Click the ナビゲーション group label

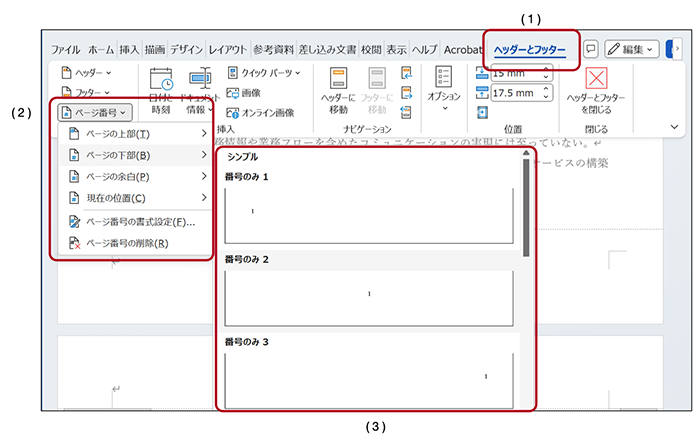coord(367,129)
